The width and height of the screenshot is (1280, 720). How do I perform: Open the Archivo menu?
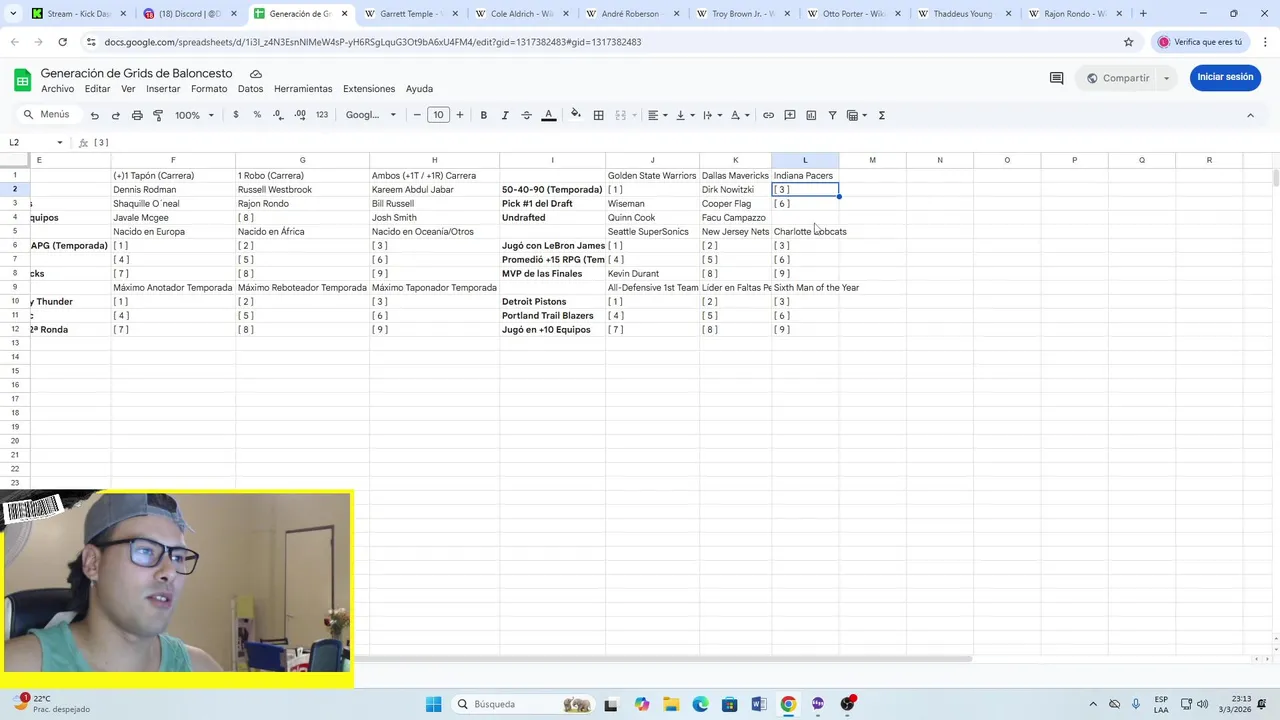[x=58, y=89]
